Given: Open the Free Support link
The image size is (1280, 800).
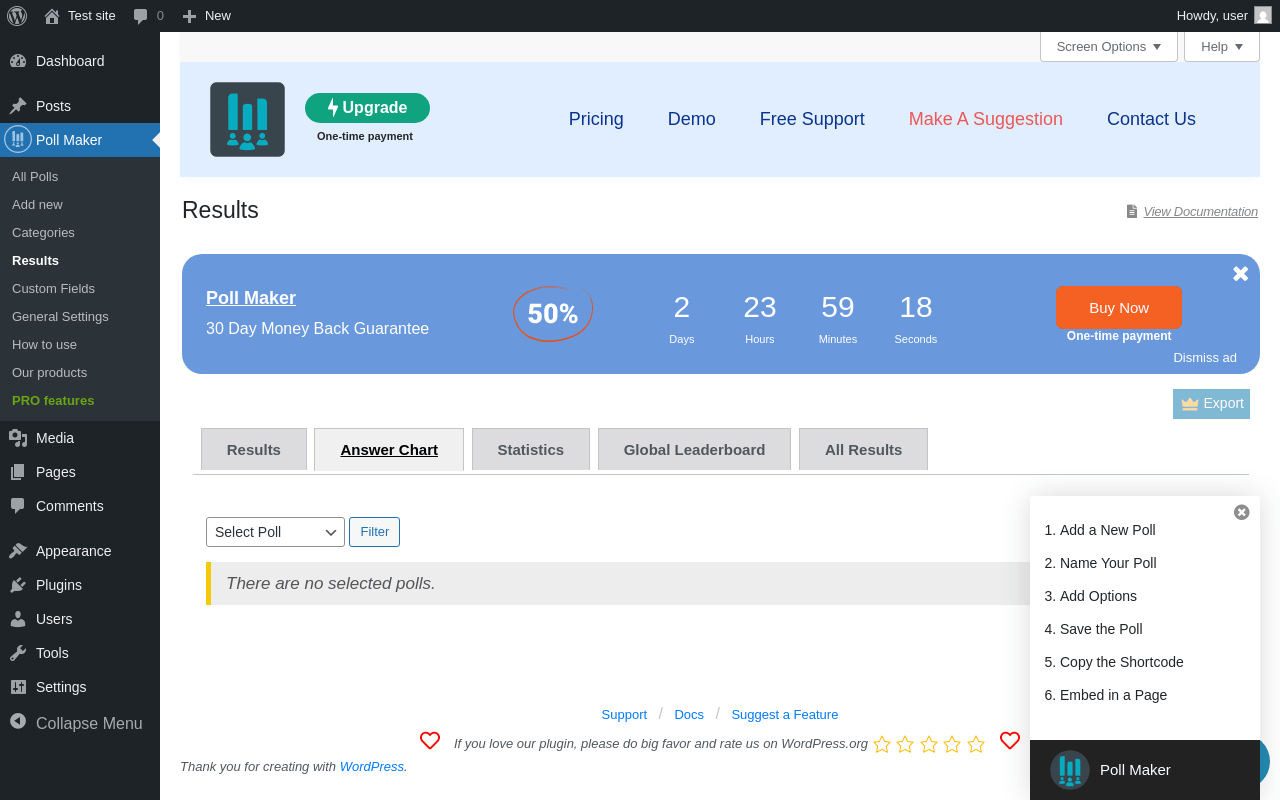Looking at the screenshot, I should pos(812,119).
